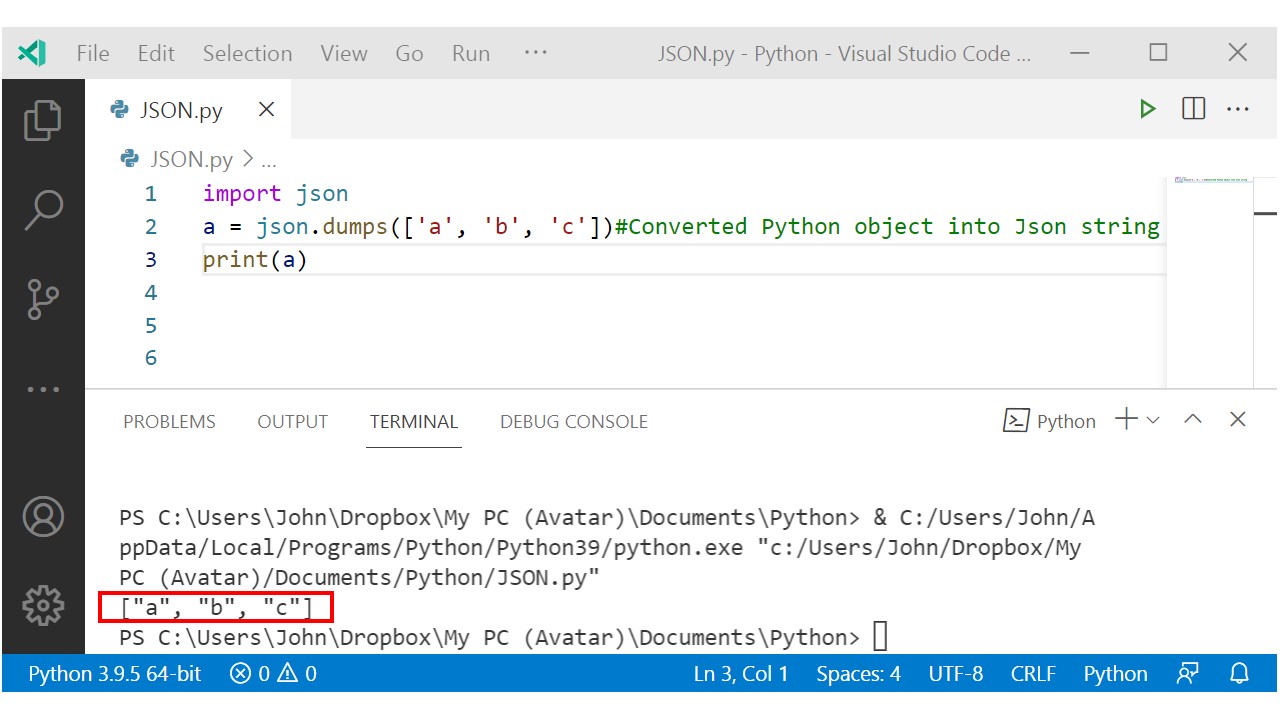Open the editor More Actions menu
The image size is (1280, 720).
click(x=1238, y=109)
